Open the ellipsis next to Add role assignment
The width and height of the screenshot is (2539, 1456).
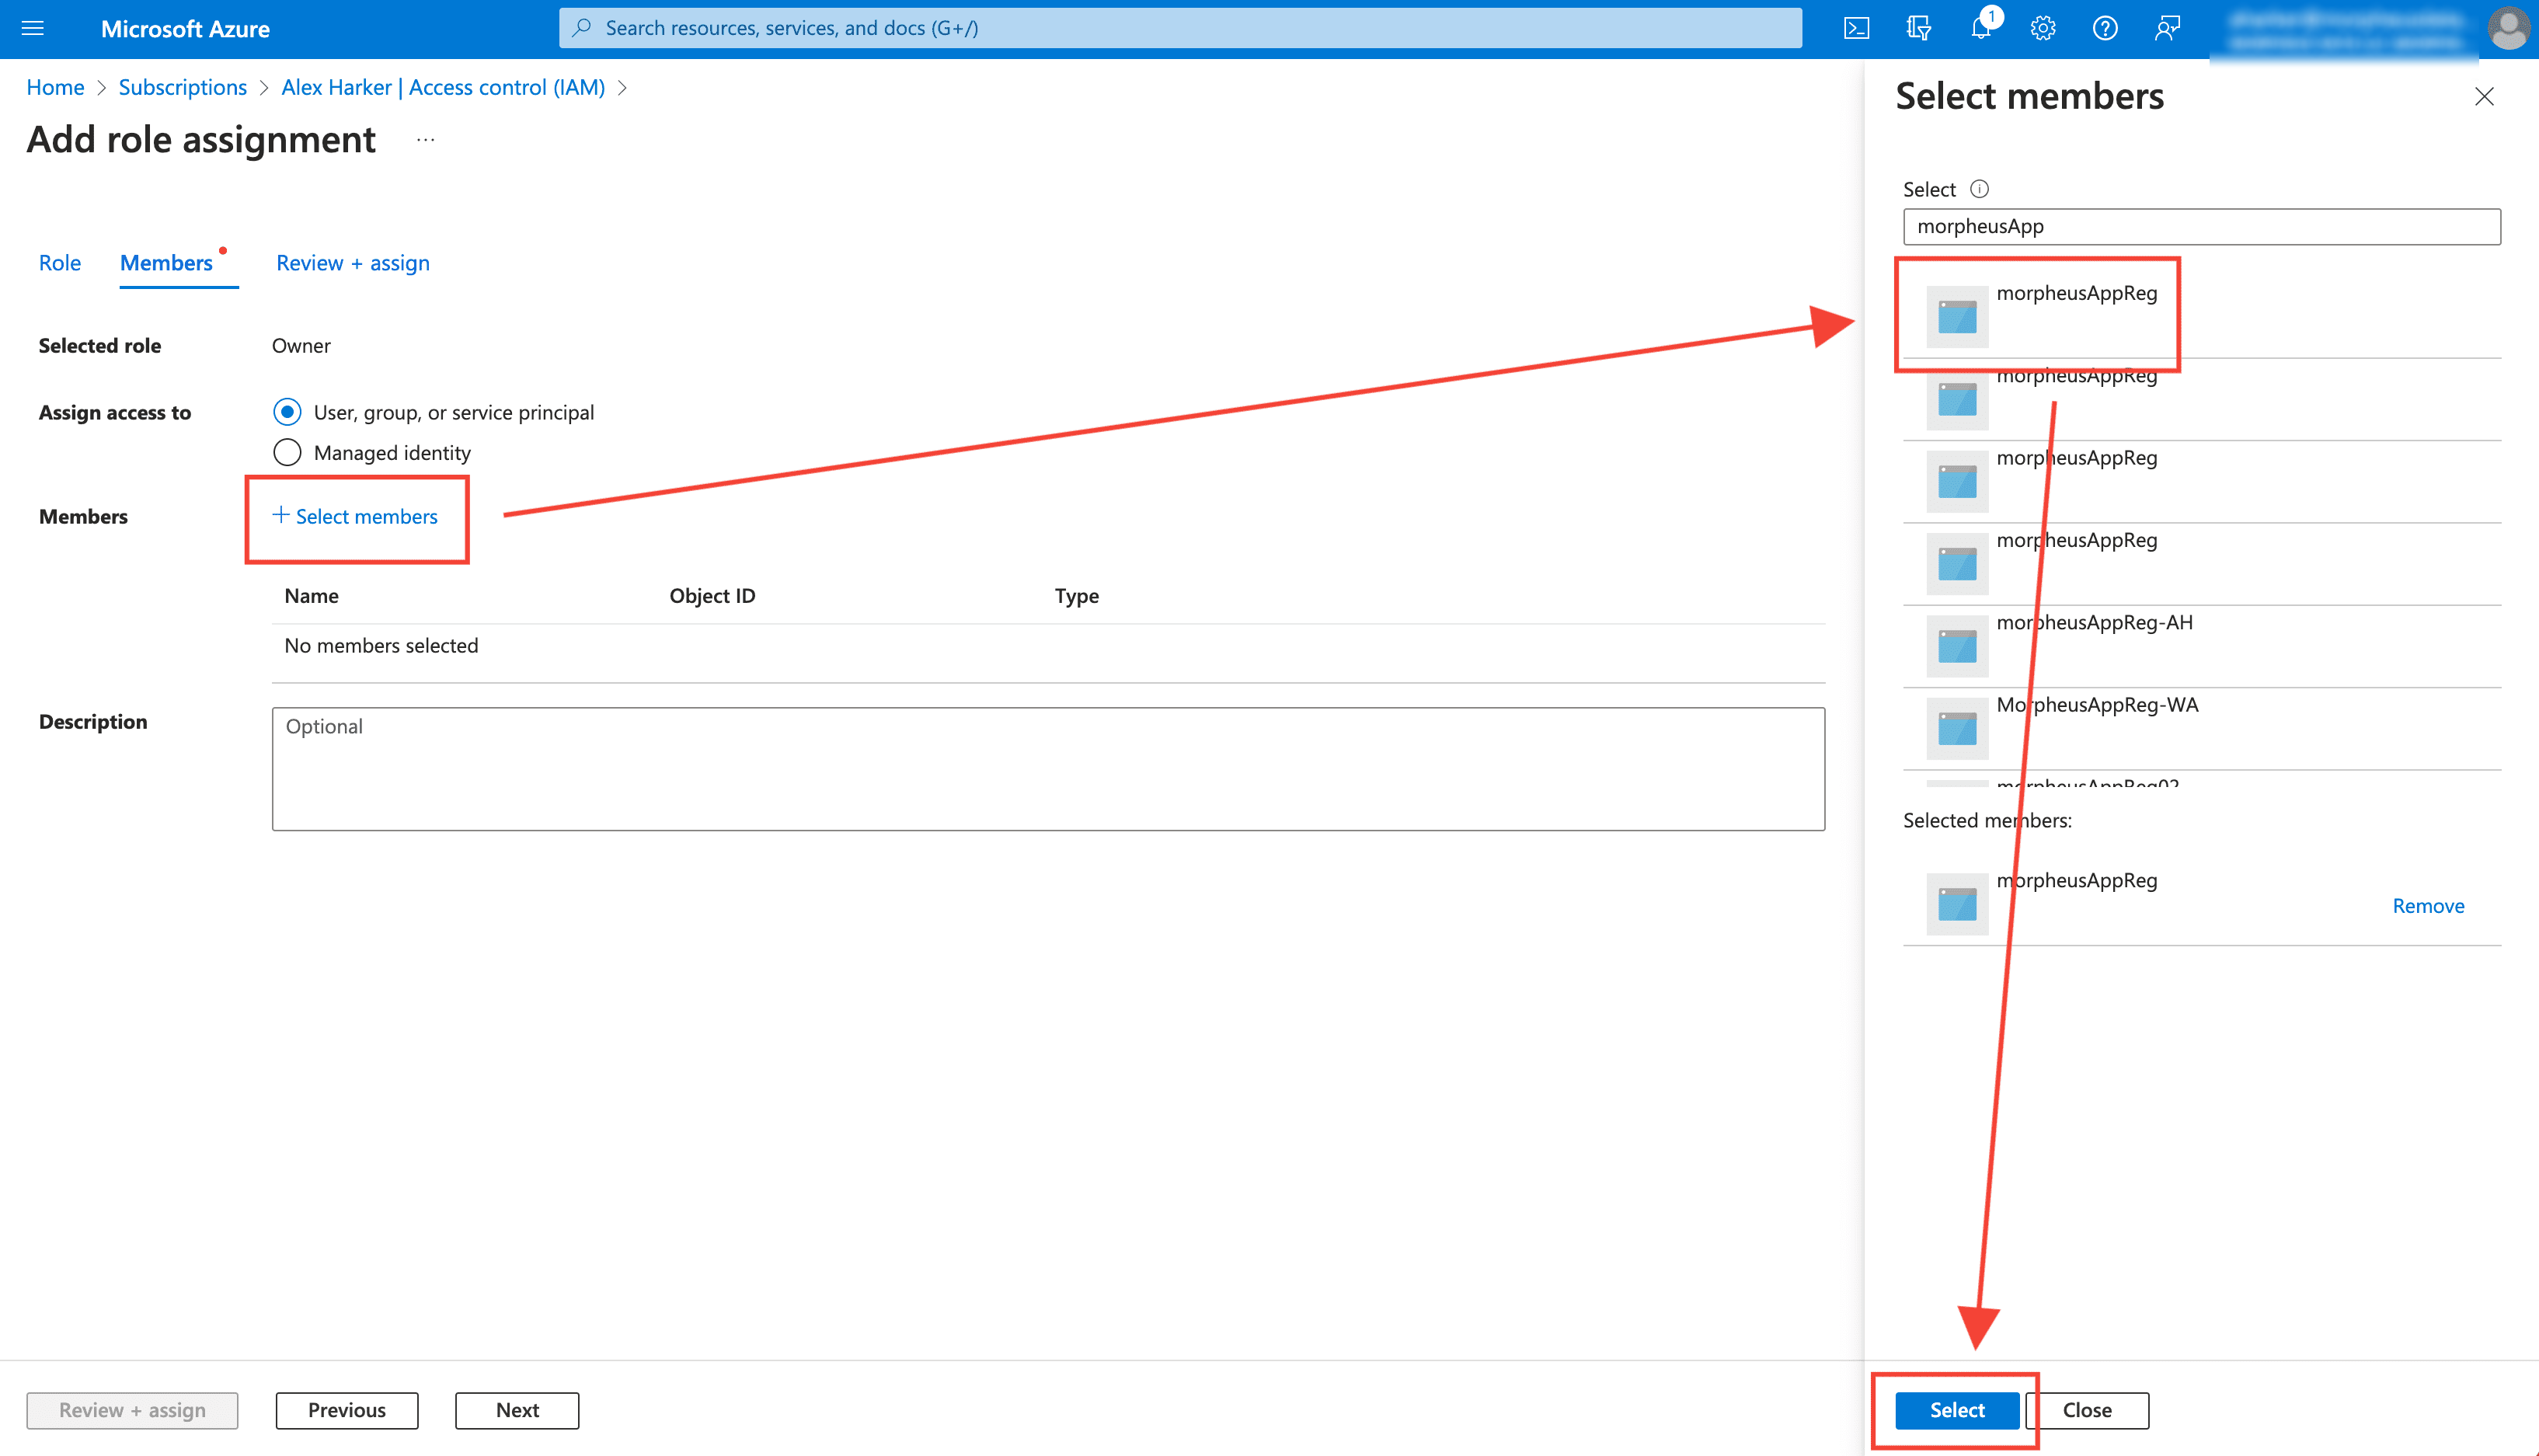426,140
